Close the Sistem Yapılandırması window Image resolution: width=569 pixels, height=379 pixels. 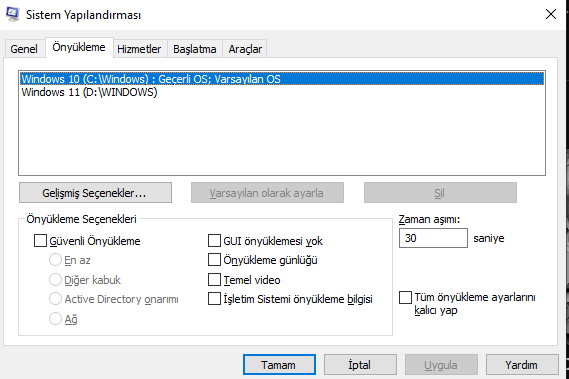click(x=550, y=14)
